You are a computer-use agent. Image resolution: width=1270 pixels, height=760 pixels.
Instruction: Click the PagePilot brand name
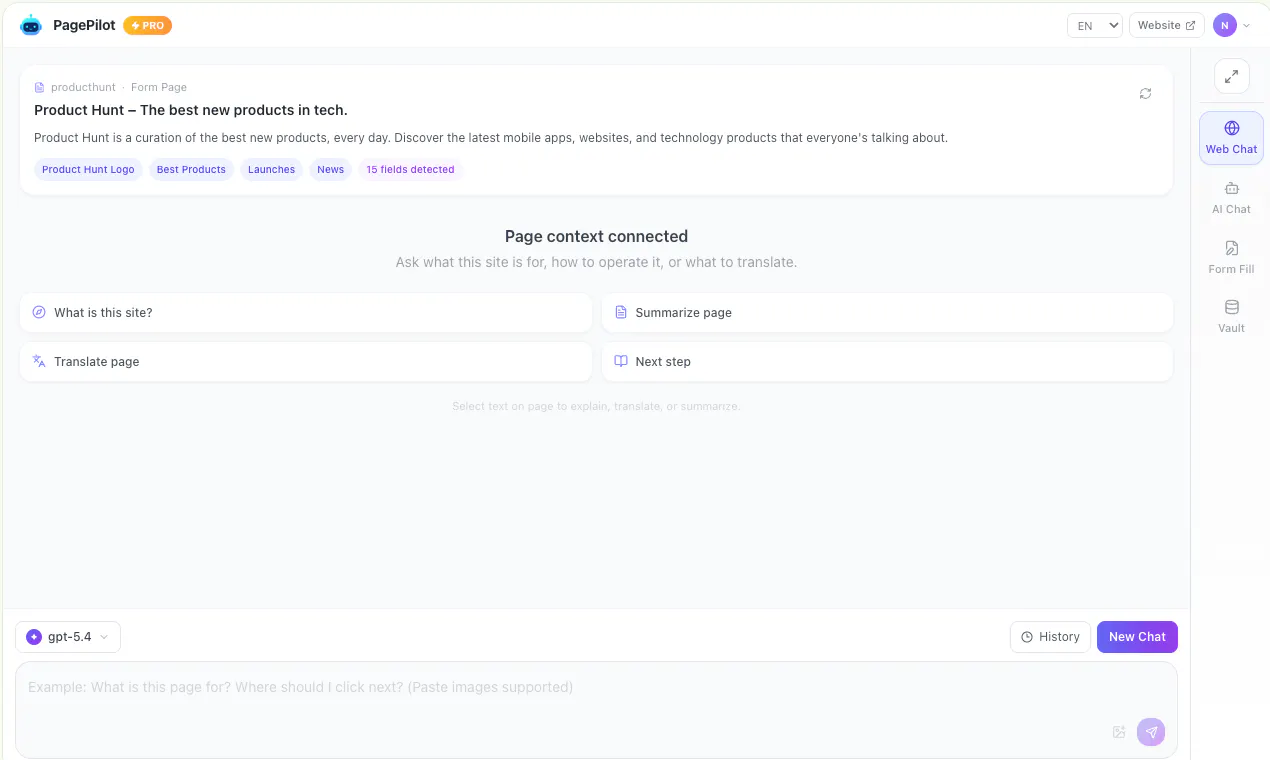coord(84,25)
